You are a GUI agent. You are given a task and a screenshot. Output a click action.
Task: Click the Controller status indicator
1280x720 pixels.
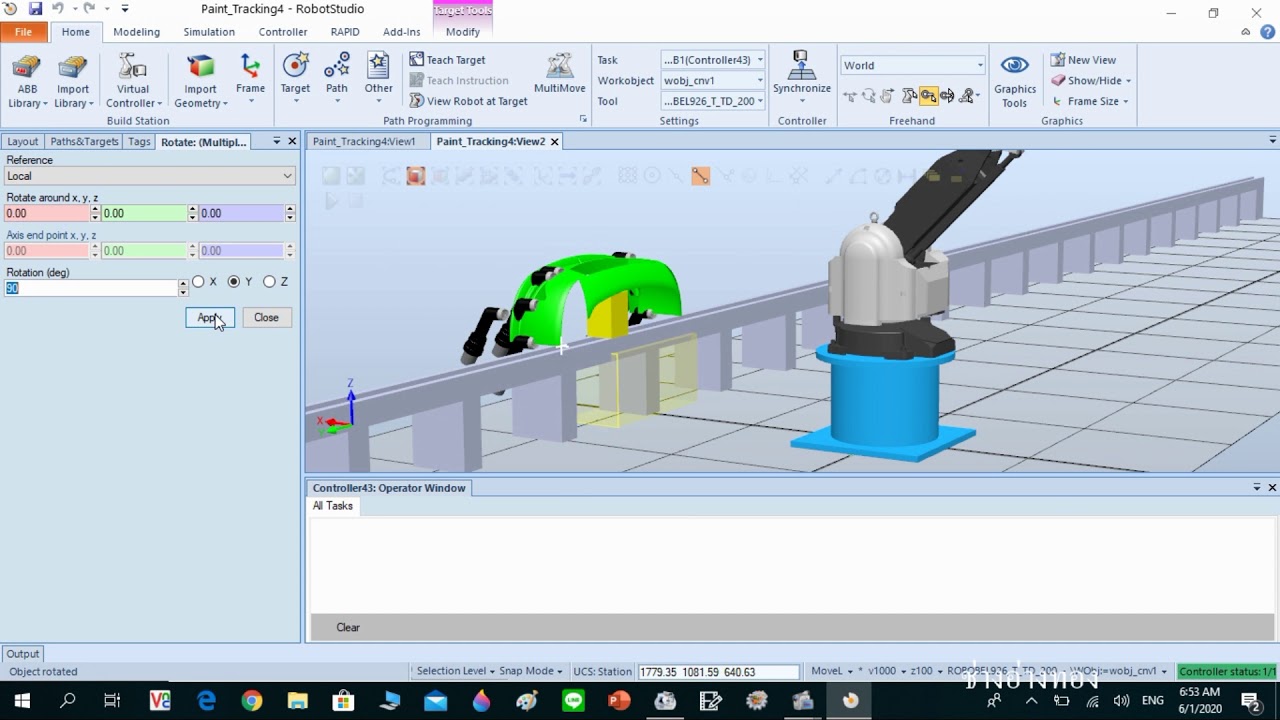1228,672
